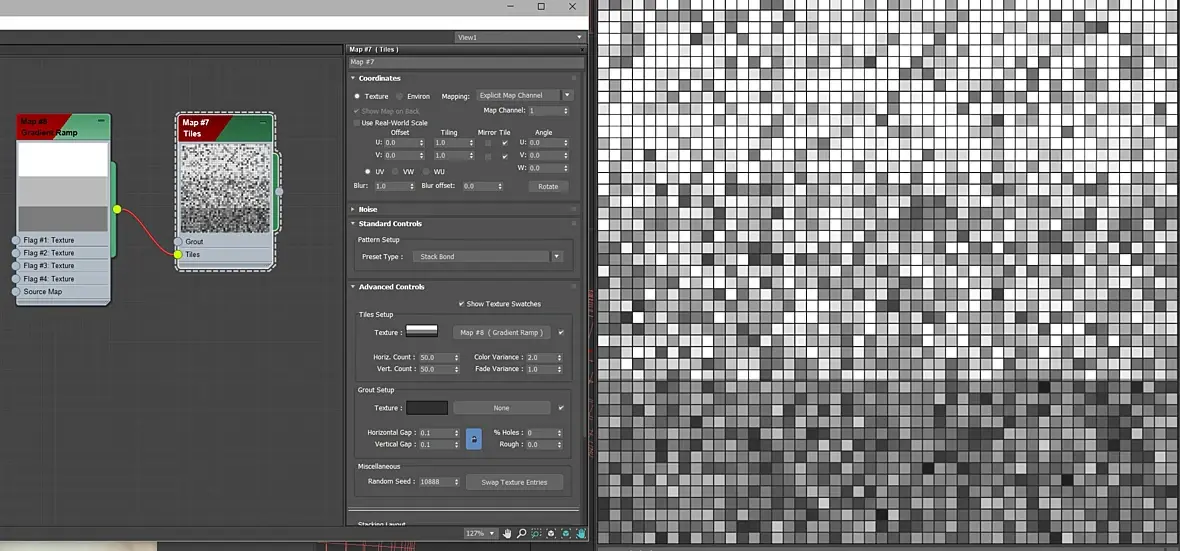
Task: Toggle the V Tile checkbox
Action: [x=505, y=156]
